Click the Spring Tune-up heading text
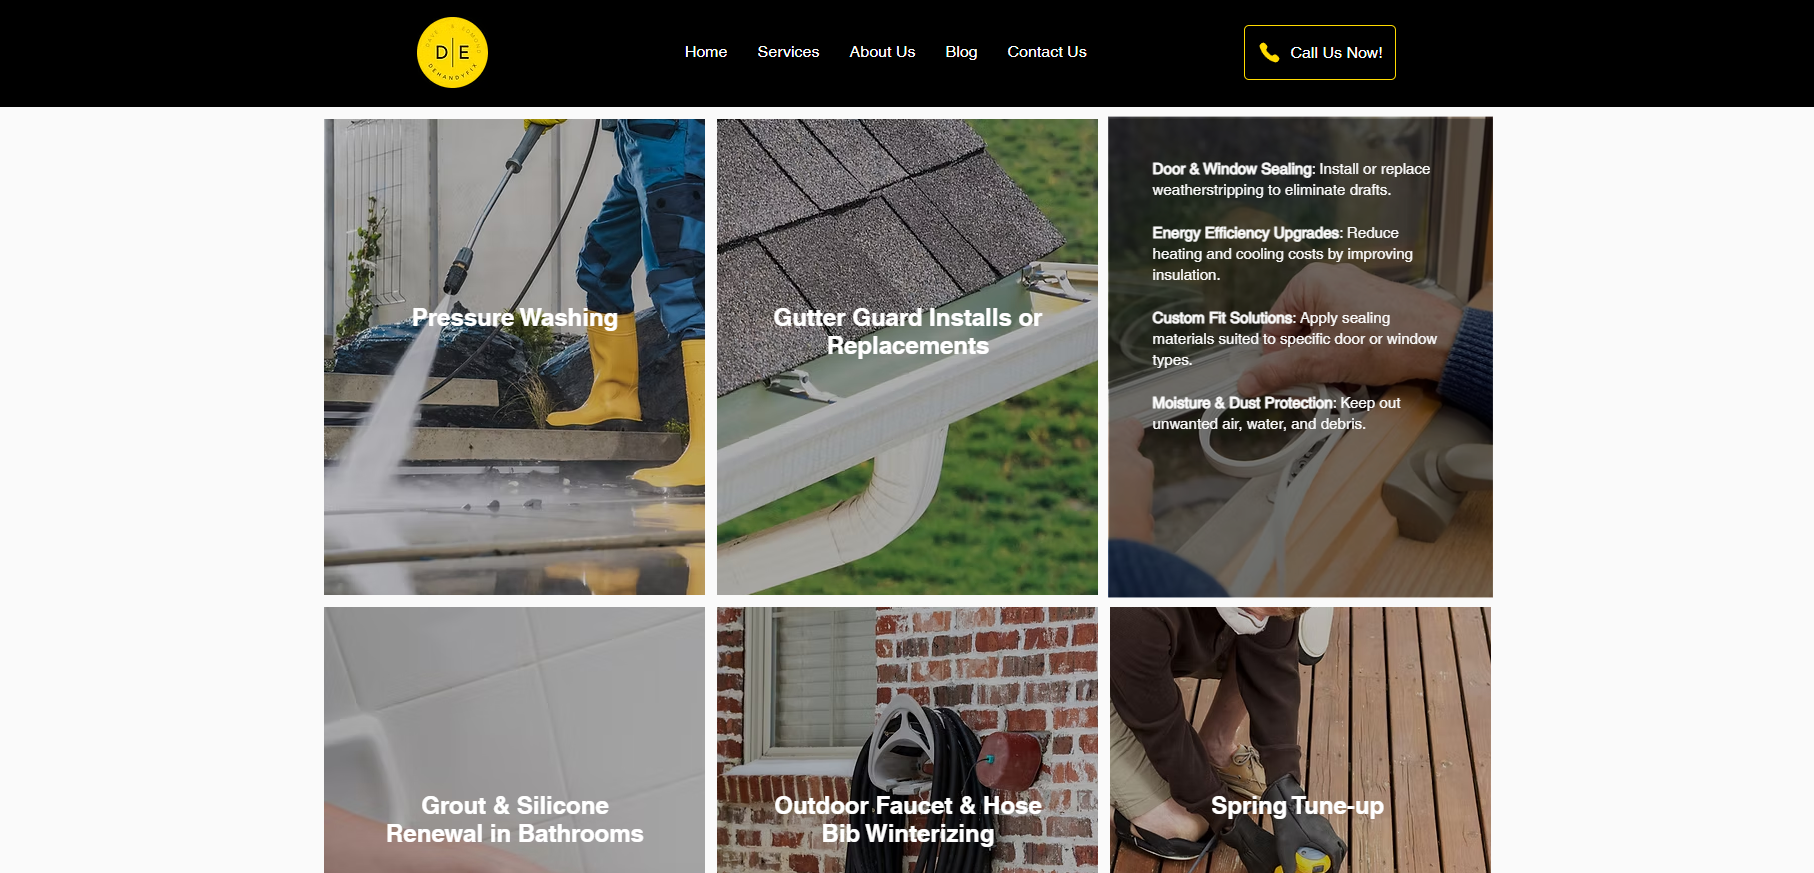Viewport: 1814px width, 873px height. coord(1297,806)
